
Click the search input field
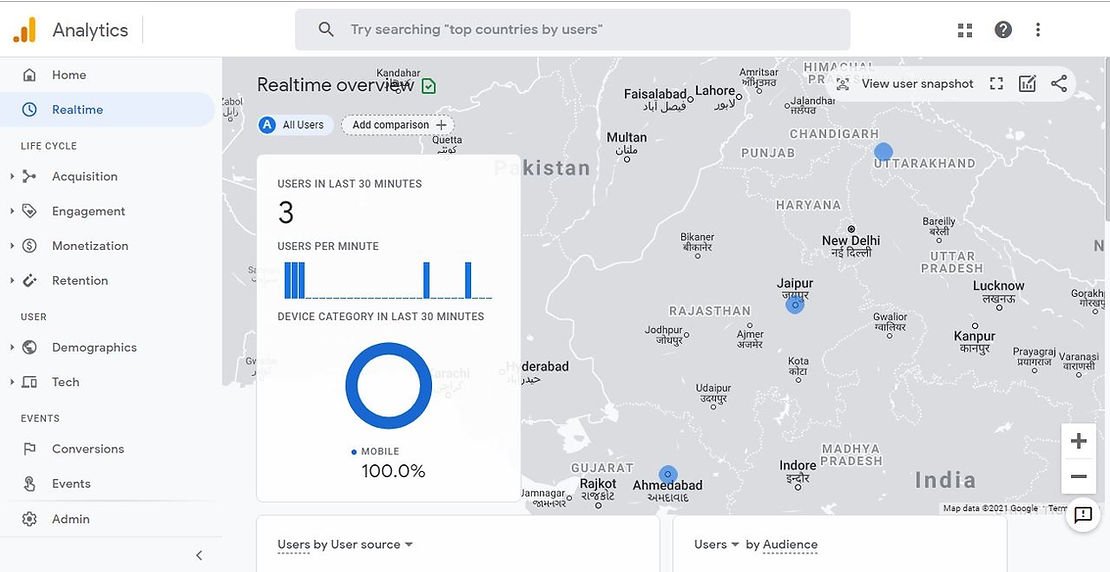click(x=590, y=30)
